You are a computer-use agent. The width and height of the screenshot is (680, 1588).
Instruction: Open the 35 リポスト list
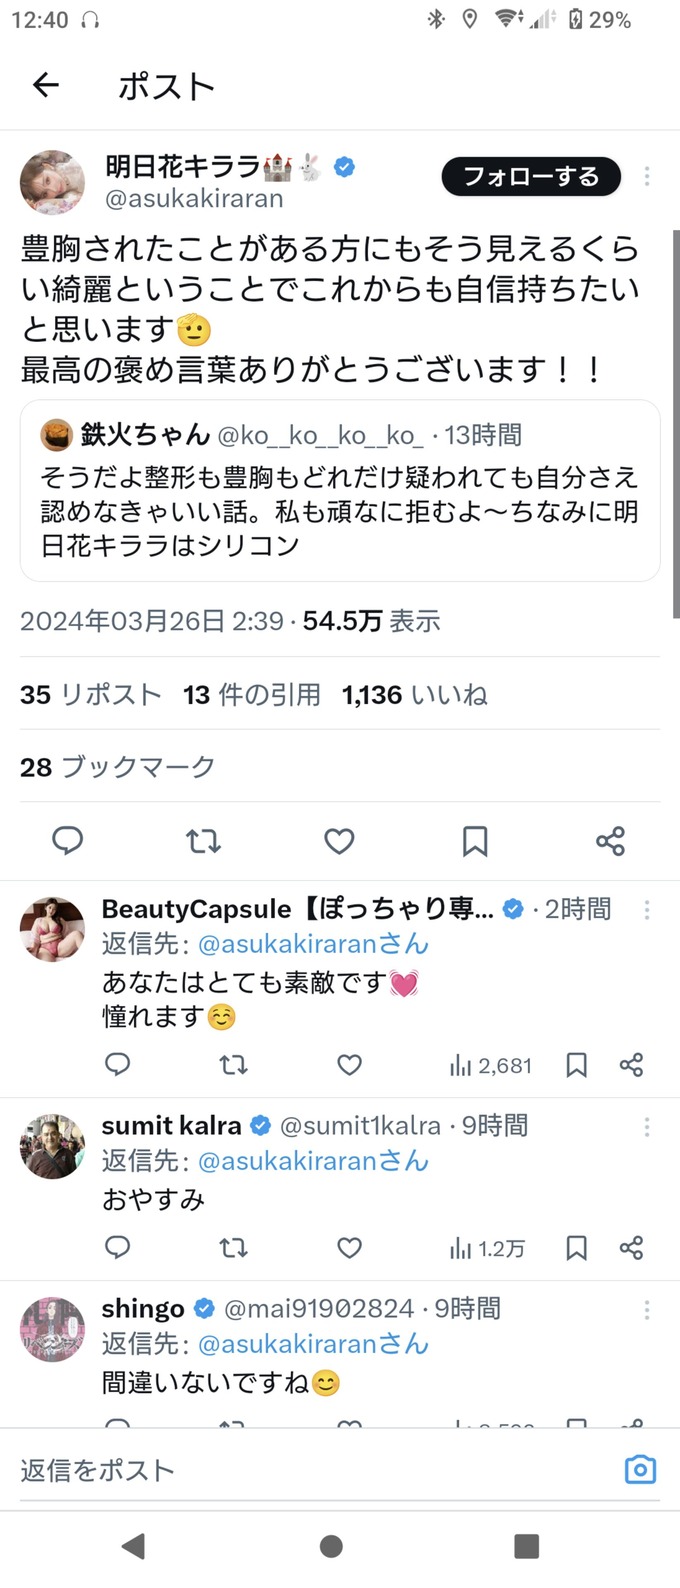coord(90,695)
